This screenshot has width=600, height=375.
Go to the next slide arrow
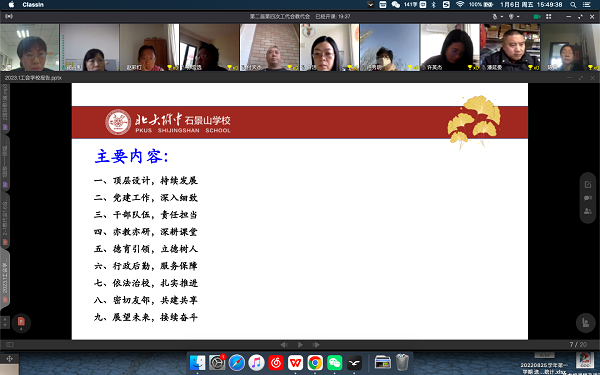pos(316,345)
